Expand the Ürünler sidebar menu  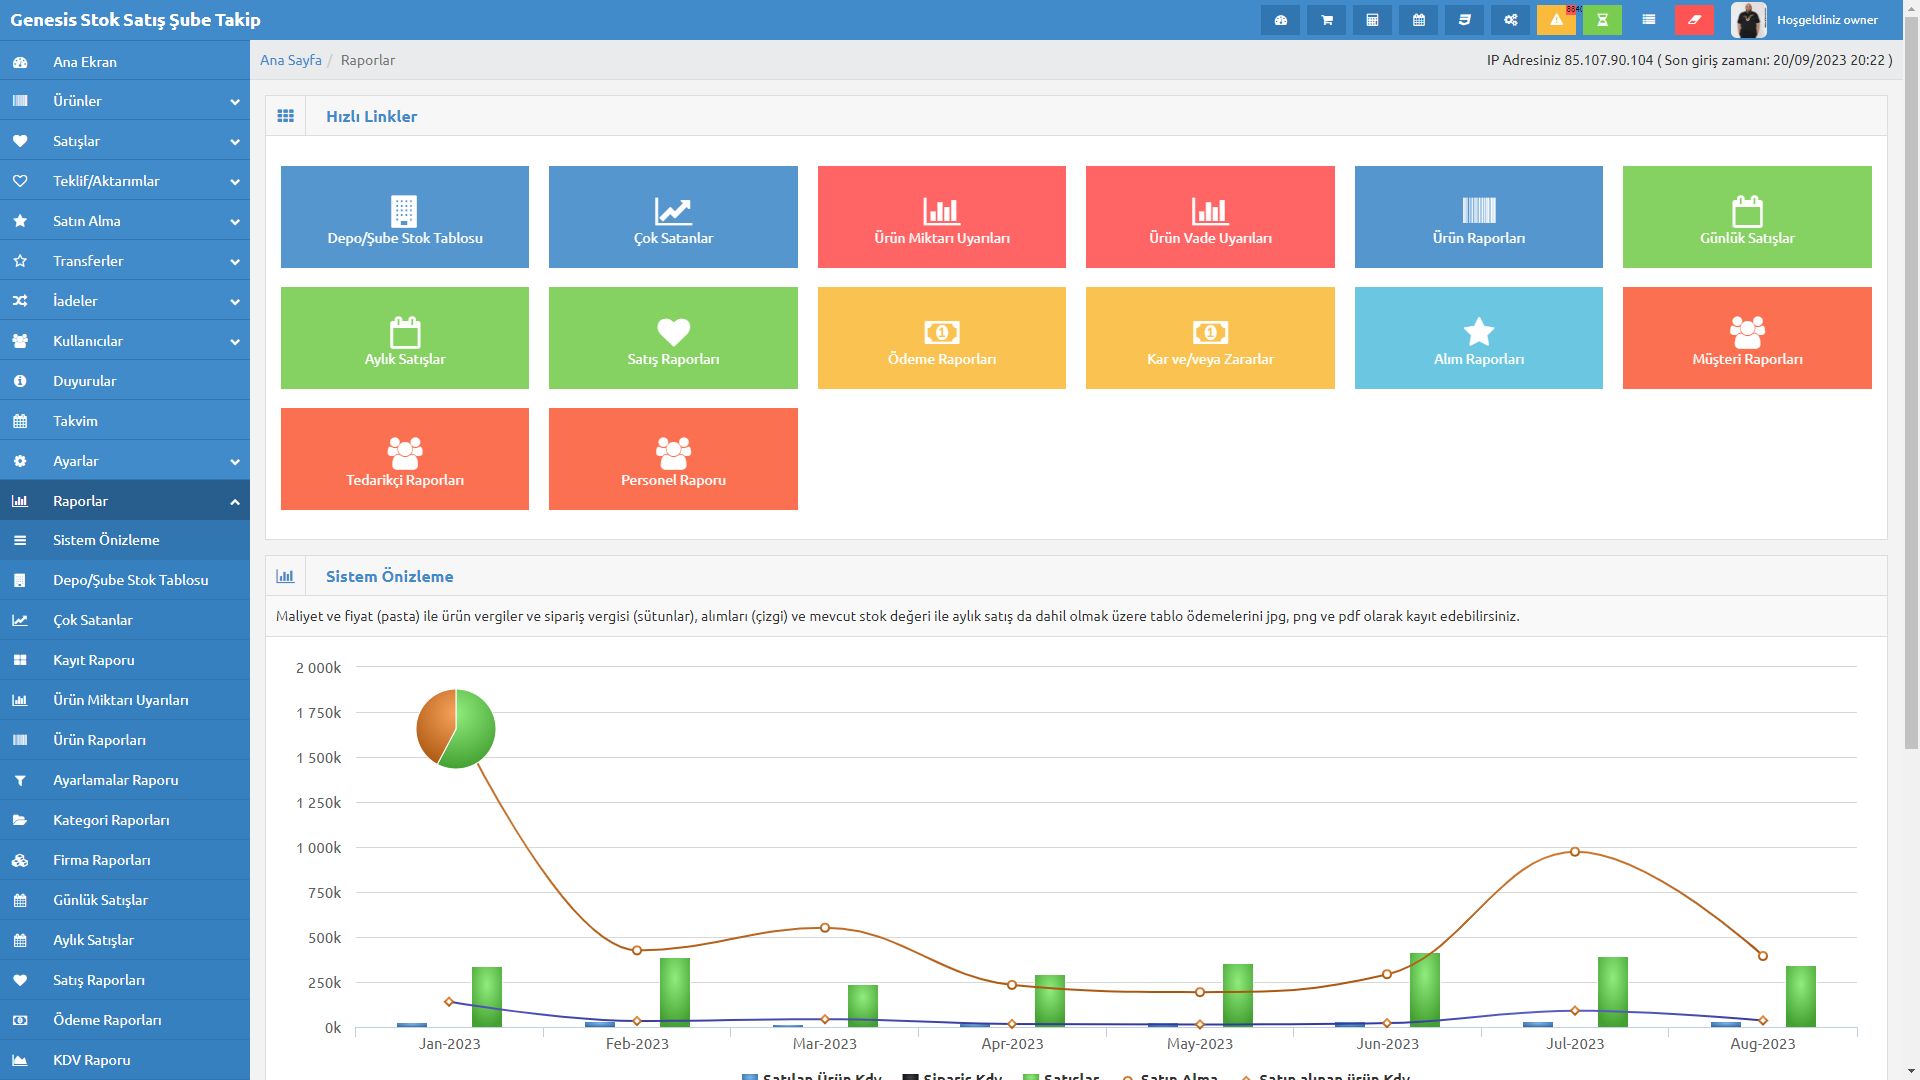coord(125,101)
